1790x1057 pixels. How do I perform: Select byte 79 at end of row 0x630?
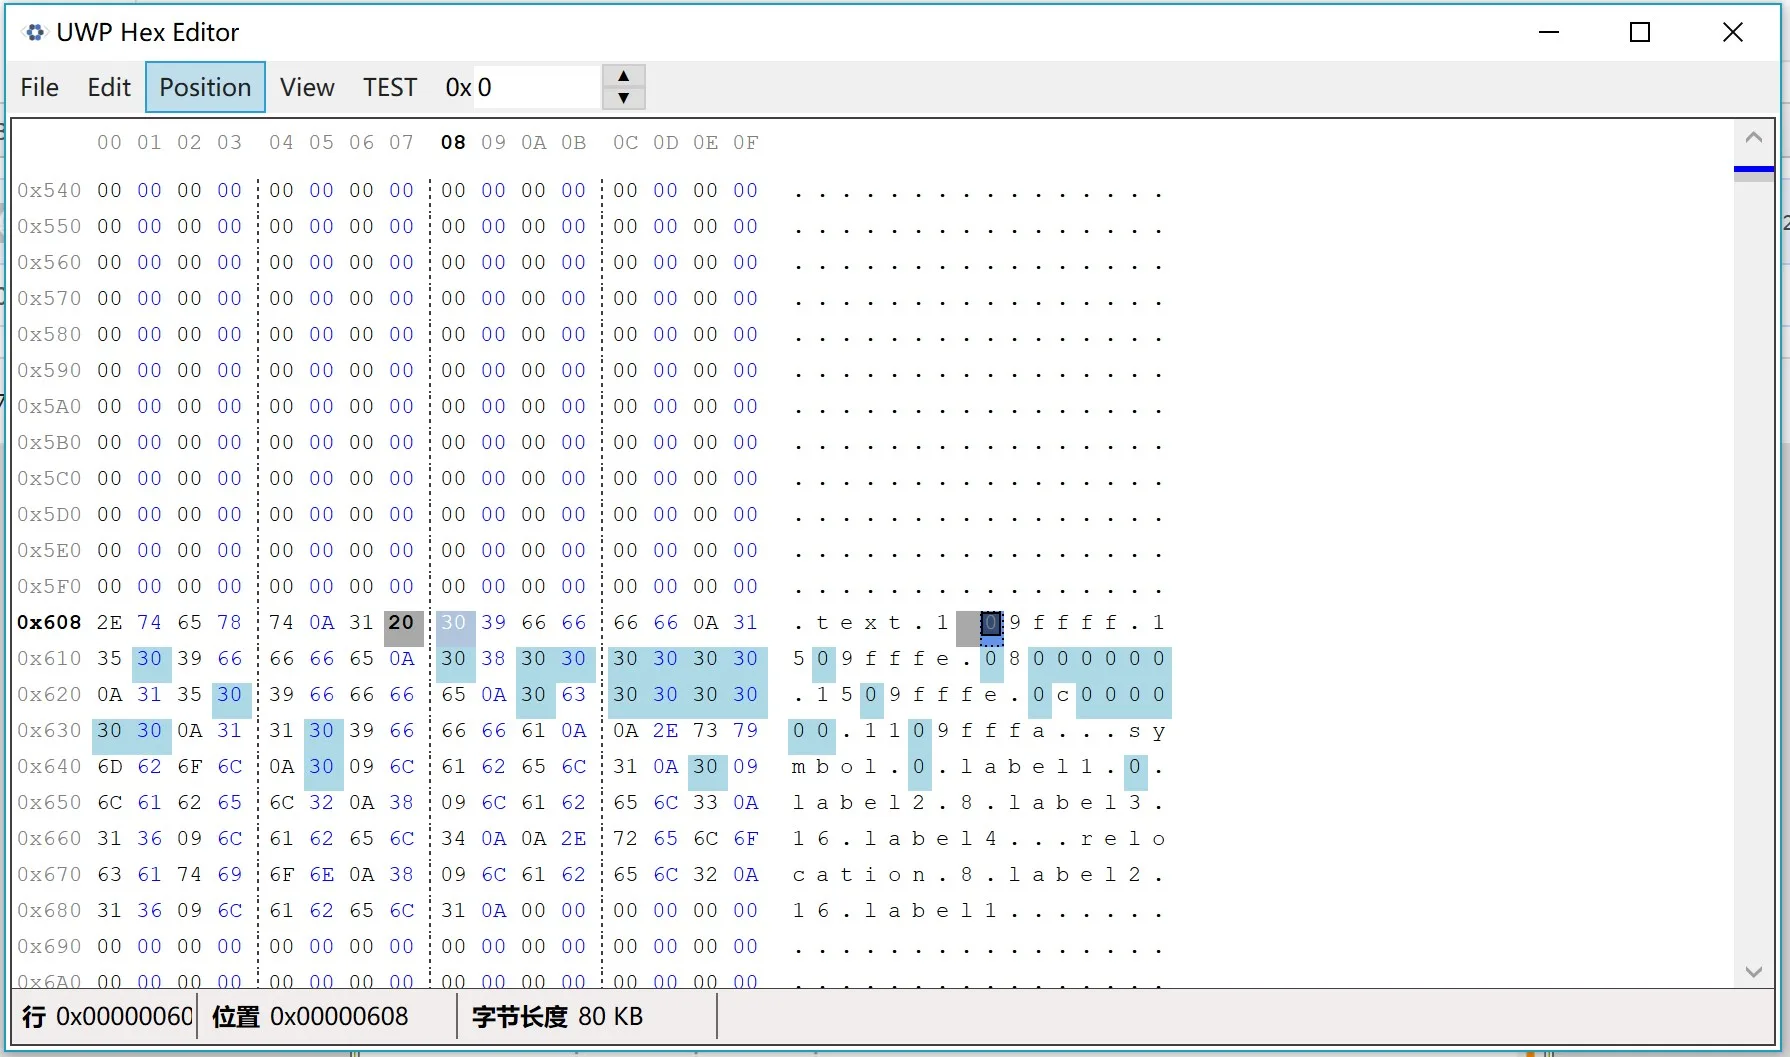(745, 730)
